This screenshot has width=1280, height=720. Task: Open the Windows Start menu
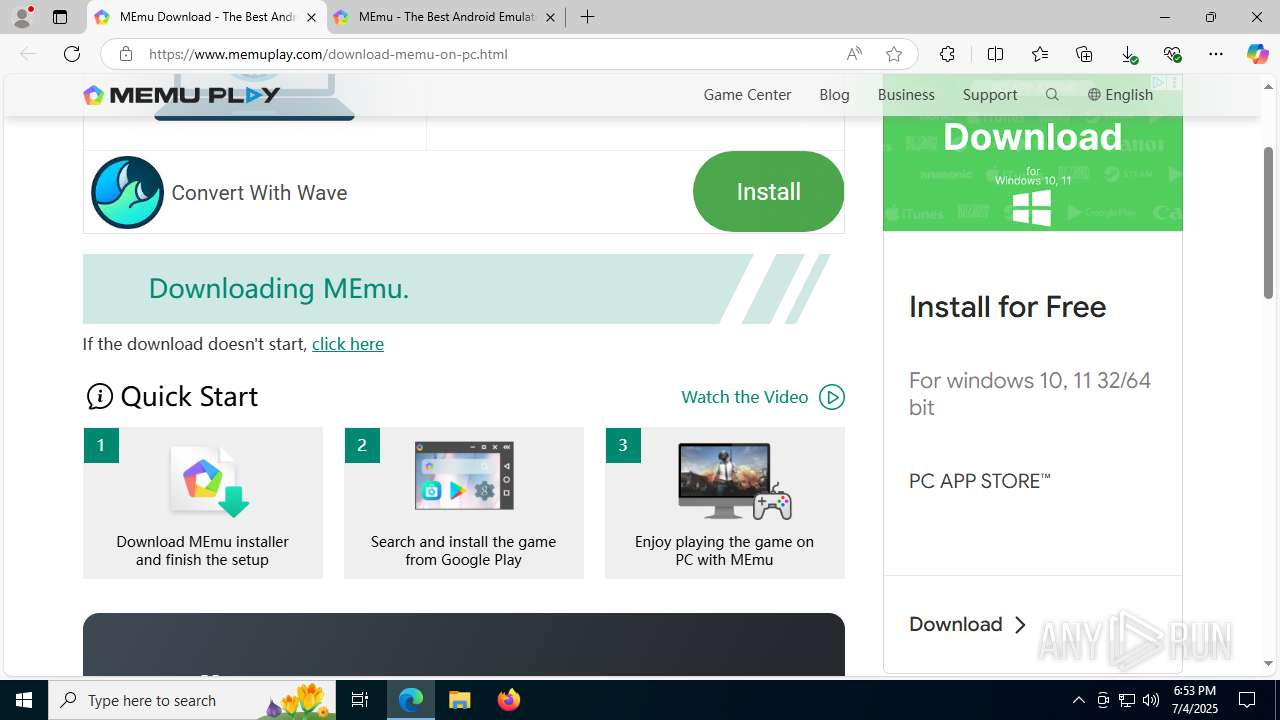click(x=24, y=700)
